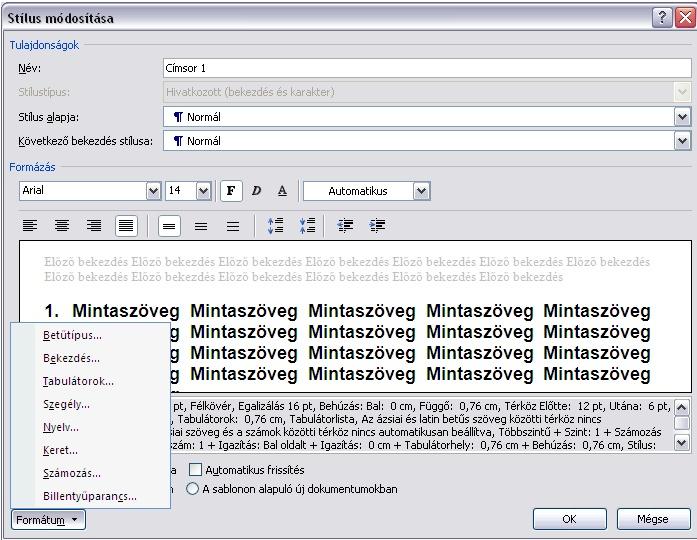Close the Stílus módosítása dialog
Image resolution: width=697 pixels, height=540 pixels.
[685, 18]
